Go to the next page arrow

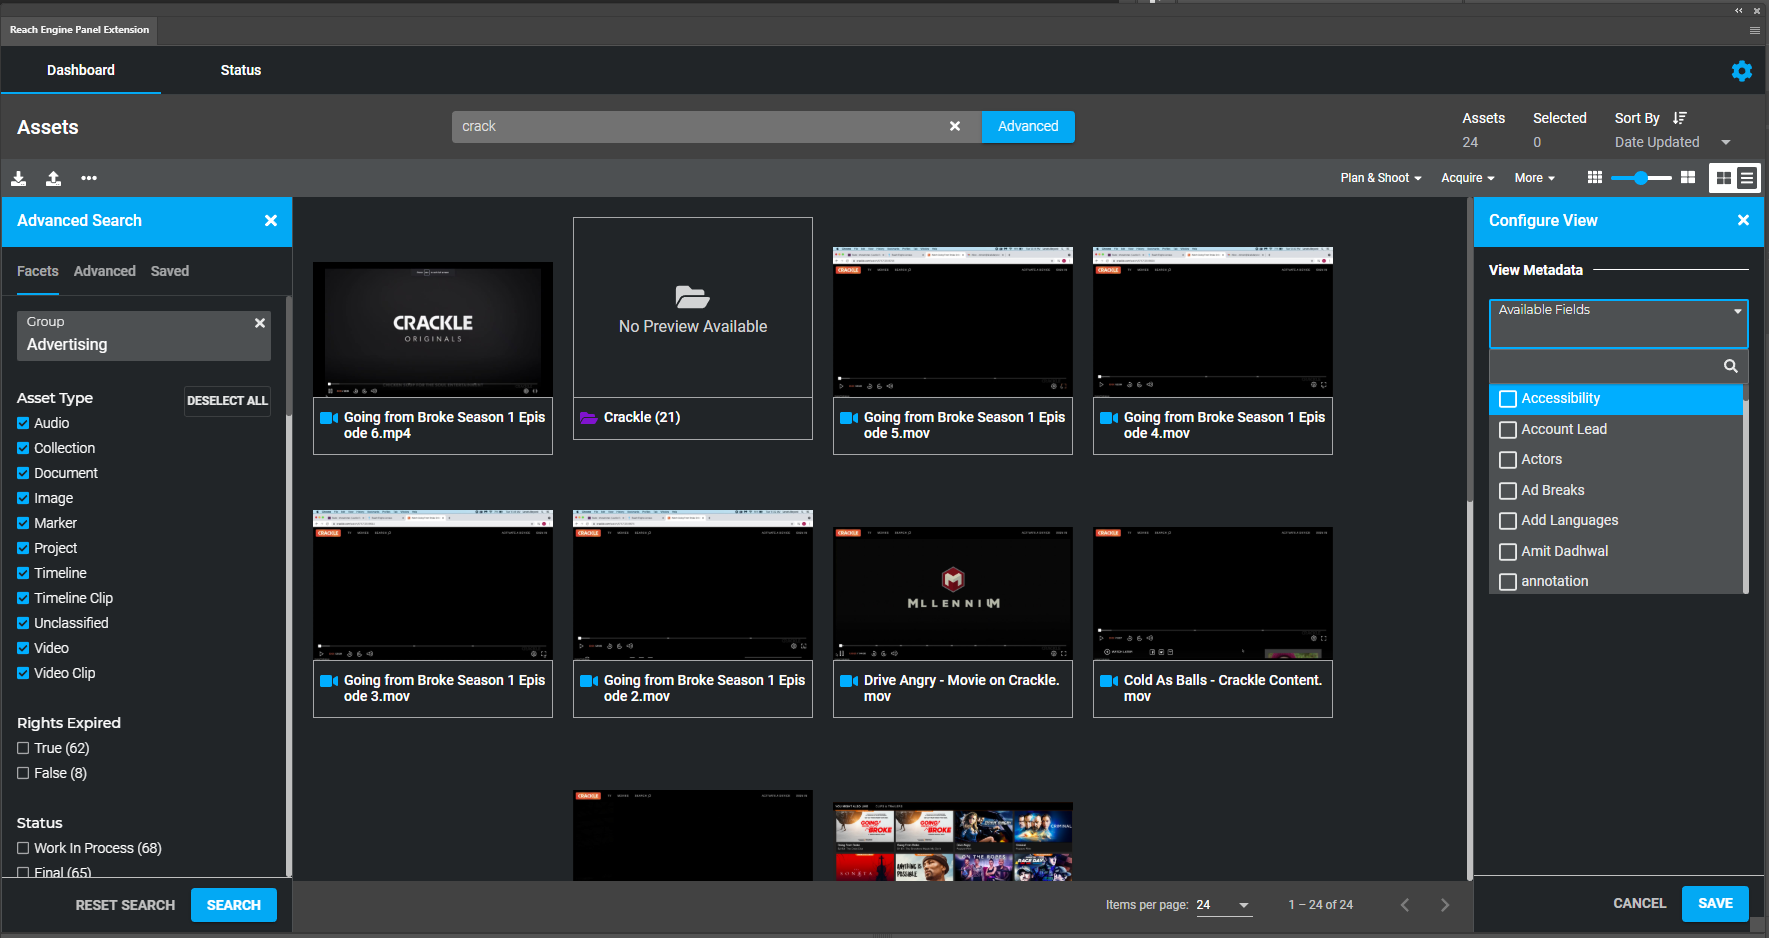1444,905
